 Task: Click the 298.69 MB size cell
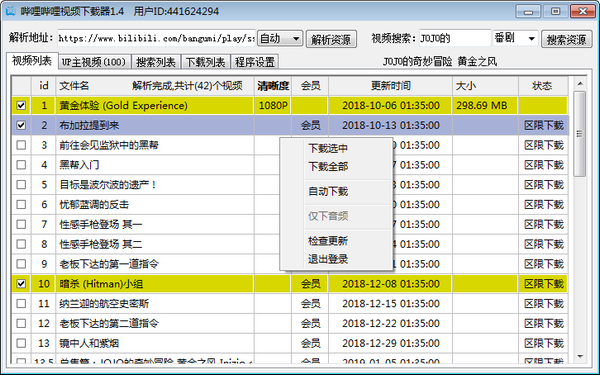[x=486, y=106]
